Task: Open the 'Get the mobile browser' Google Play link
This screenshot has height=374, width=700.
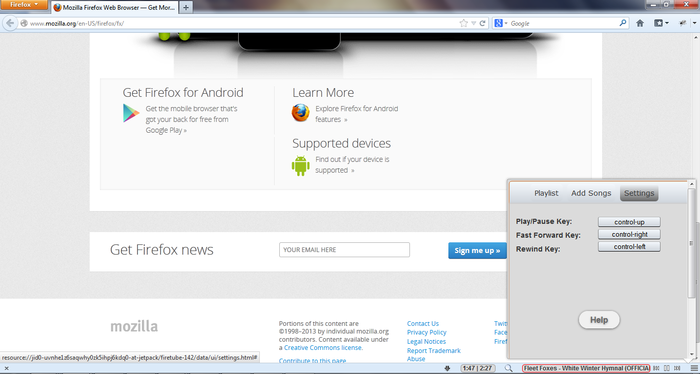Action: pyautogui.click(x=191, y=119)
